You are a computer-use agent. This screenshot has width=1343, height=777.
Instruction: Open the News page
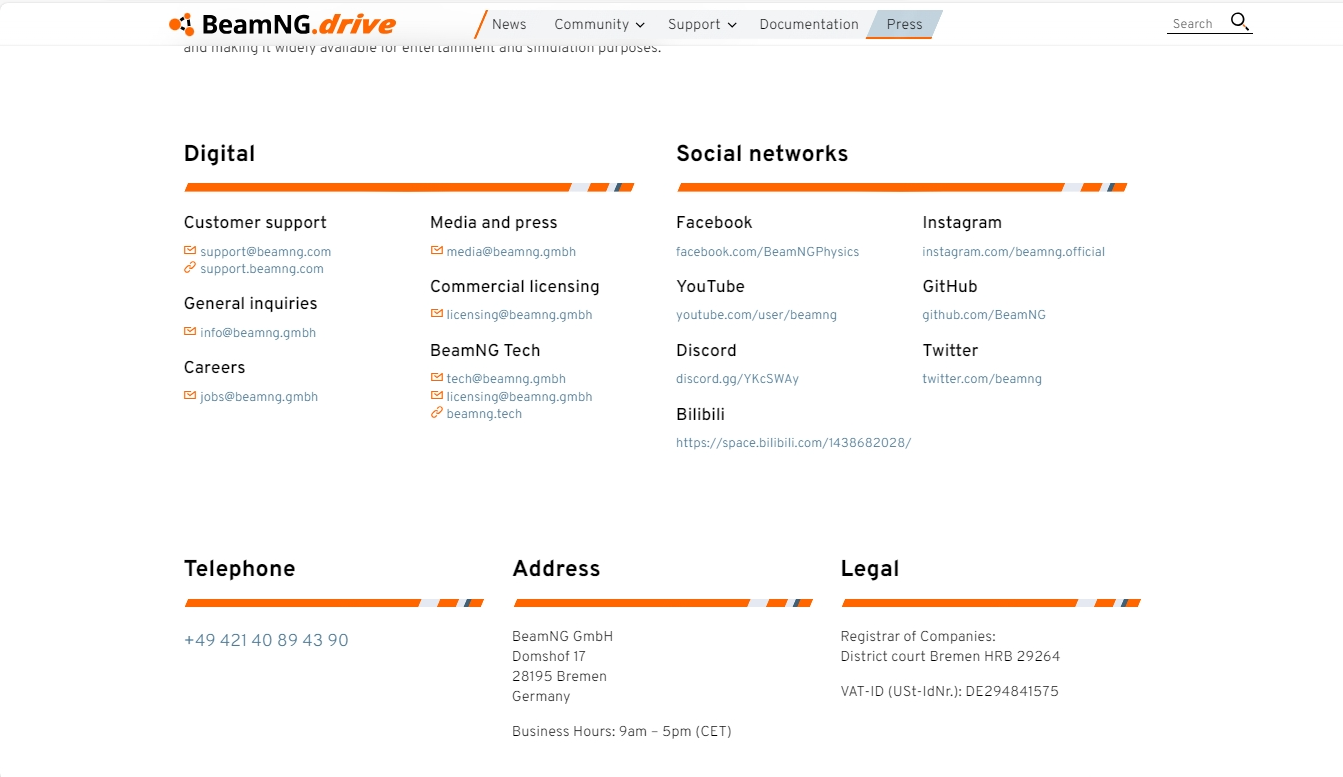click(509, 24)
